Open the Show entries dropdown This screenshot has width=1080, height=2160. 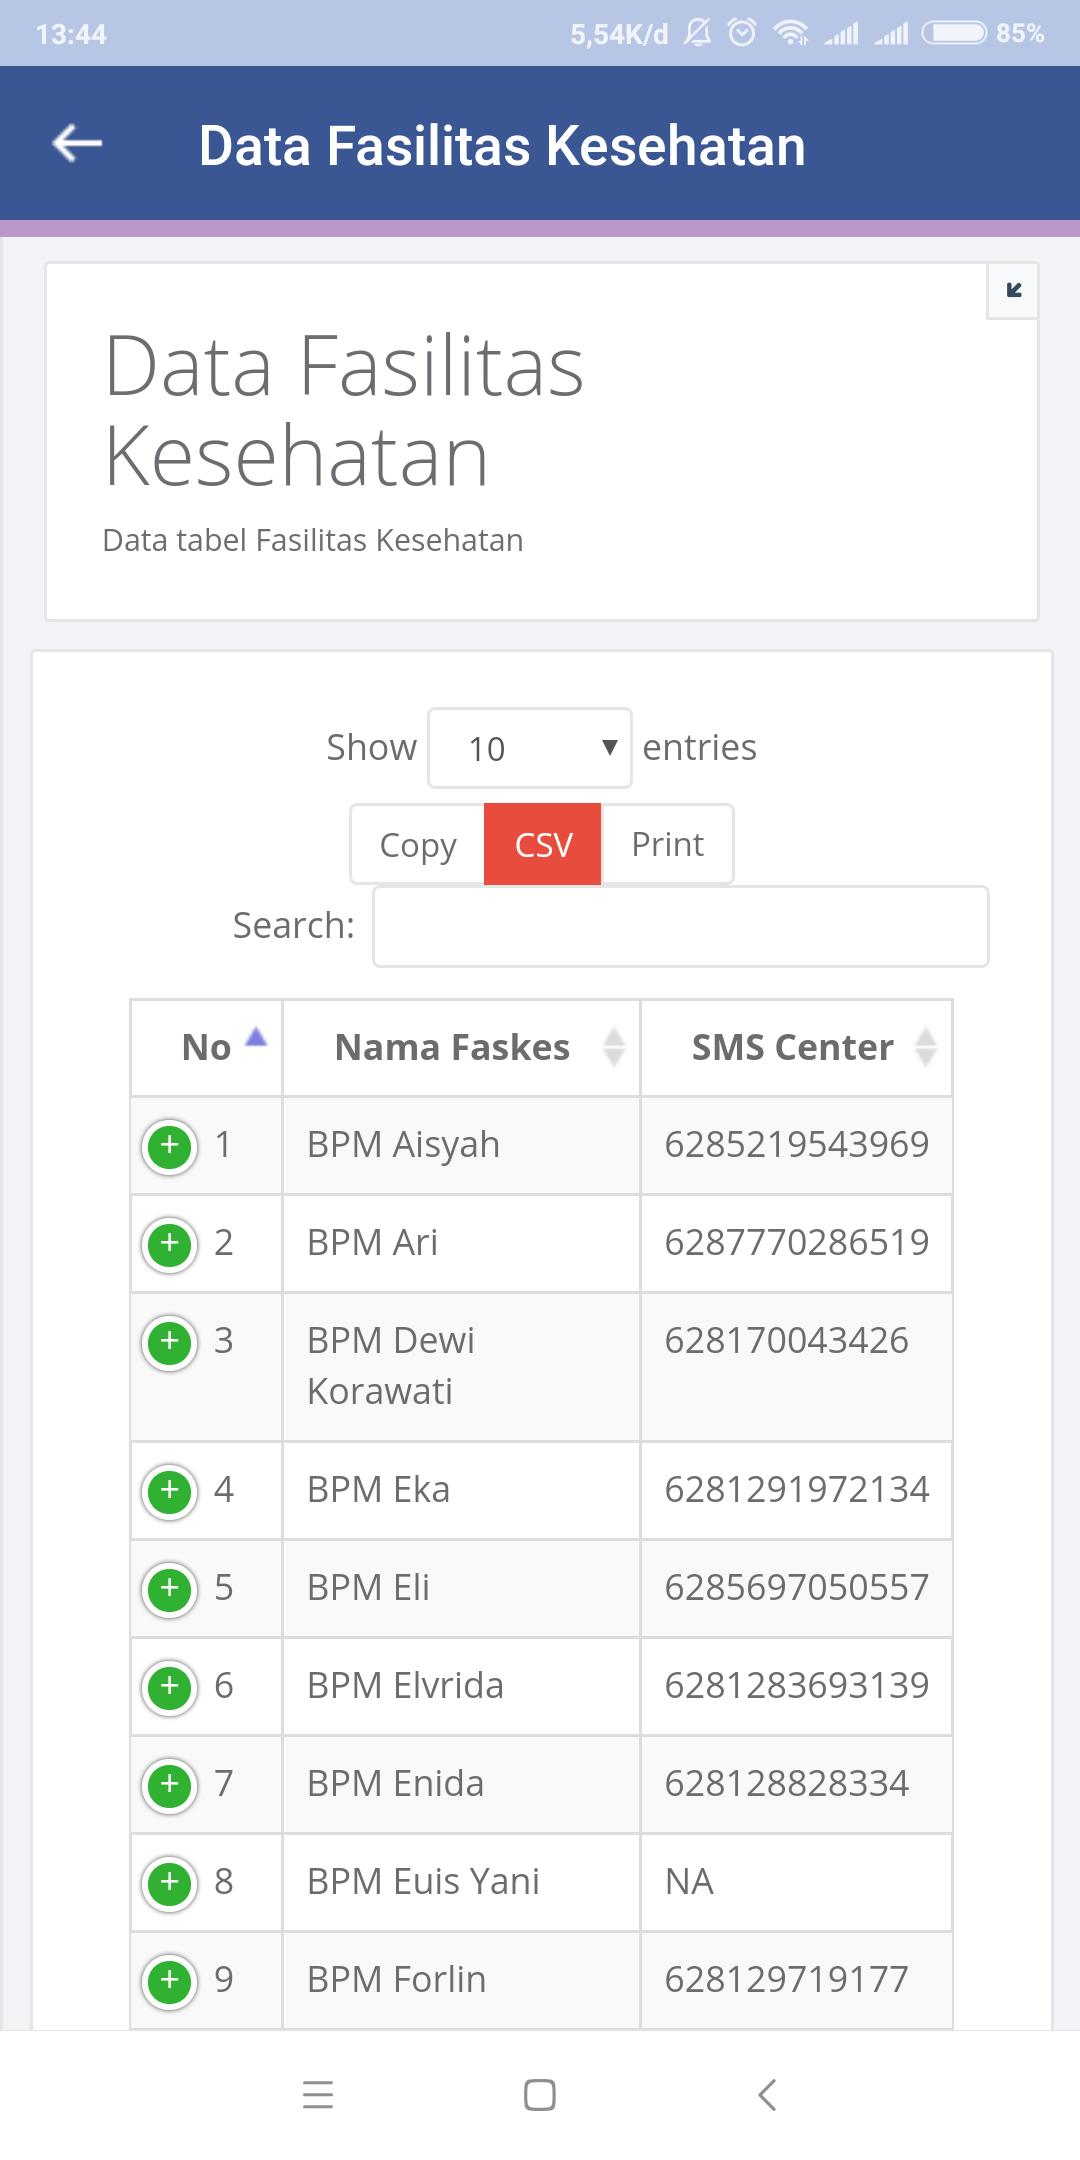tap(530, 748)
